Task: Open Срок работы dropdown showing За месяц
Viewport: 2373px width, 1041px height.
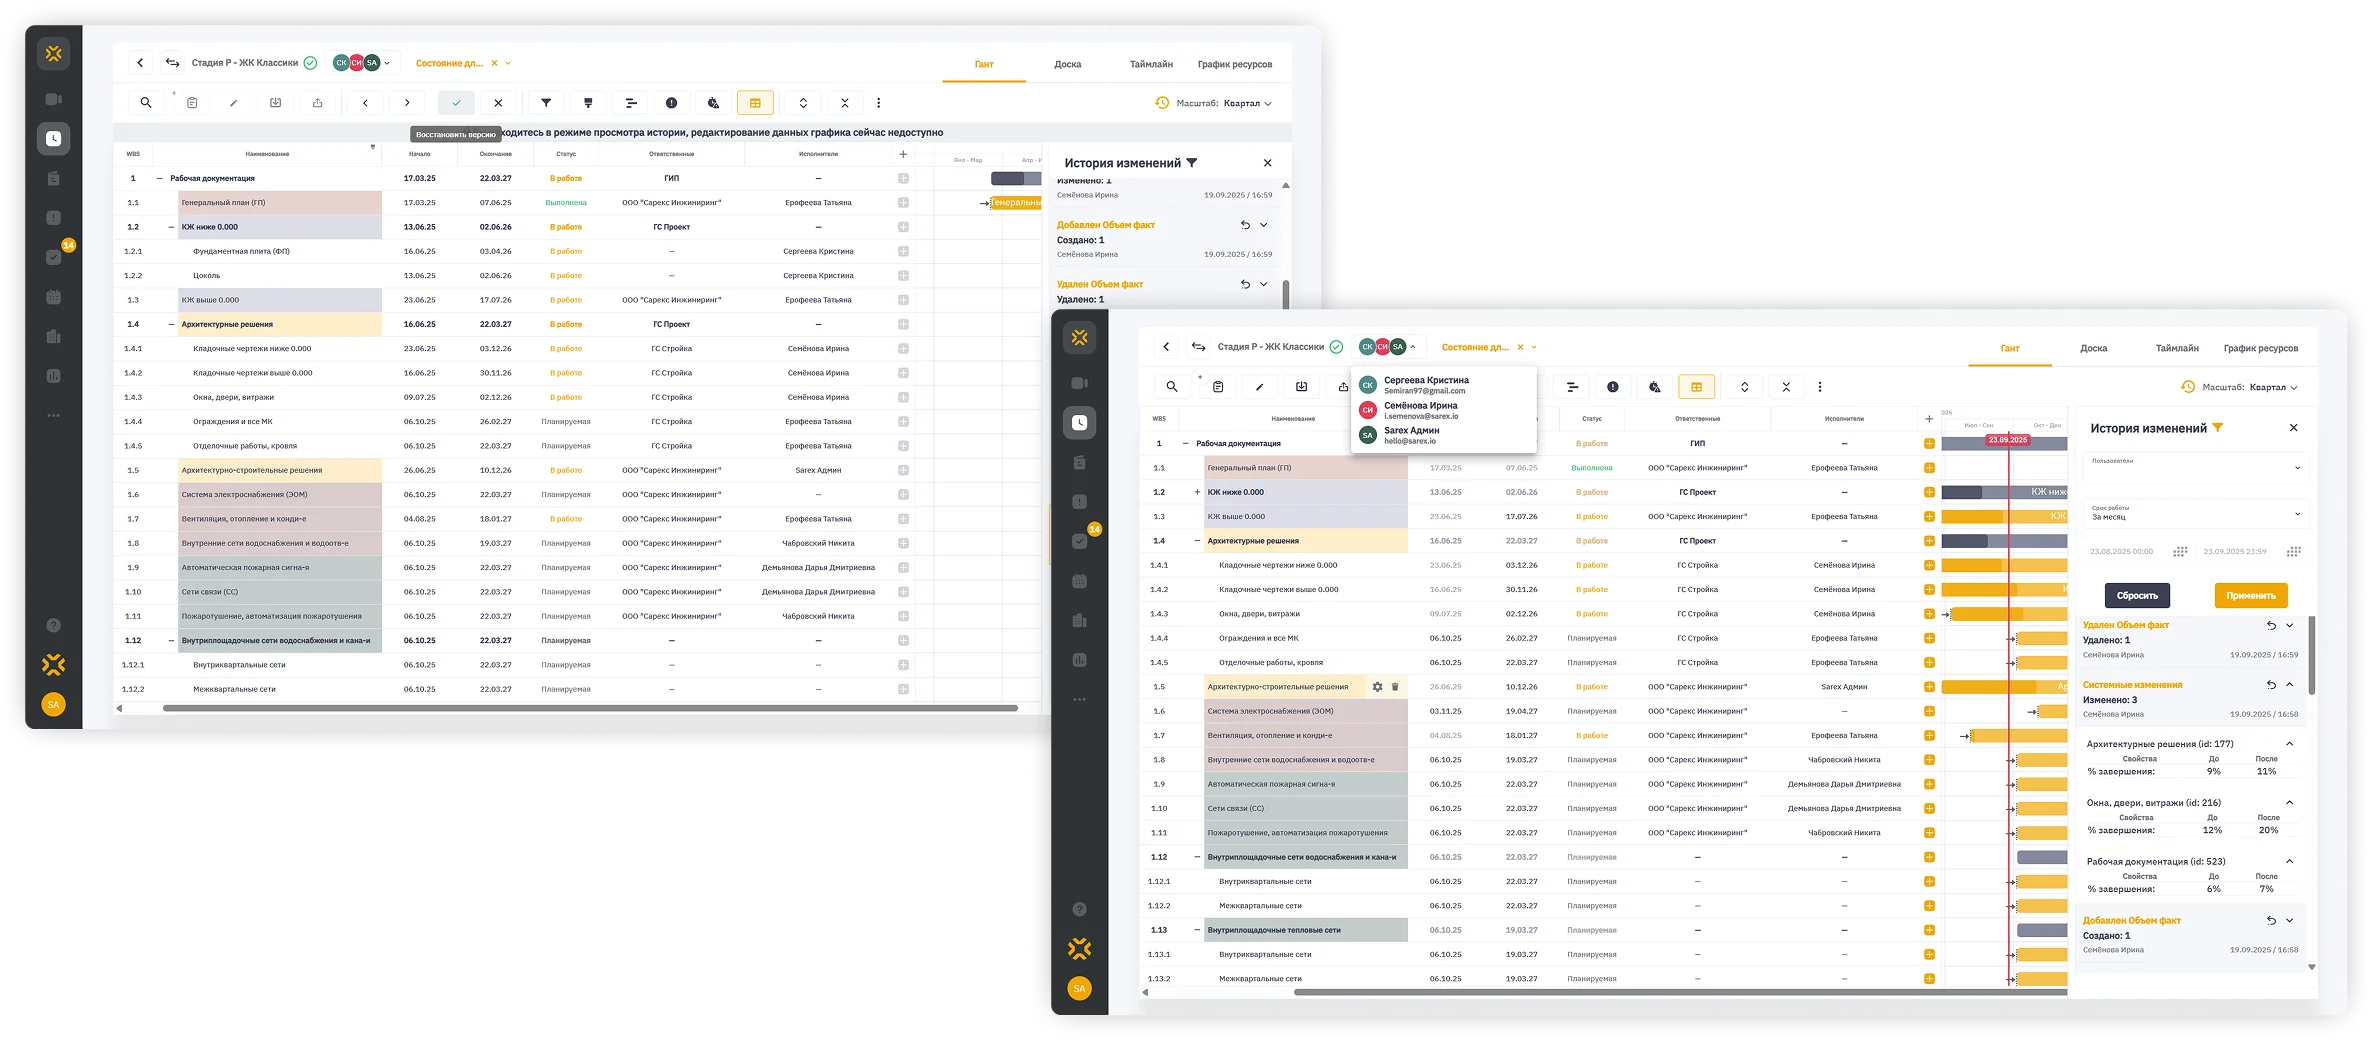Action: [x=2195, y=514]
